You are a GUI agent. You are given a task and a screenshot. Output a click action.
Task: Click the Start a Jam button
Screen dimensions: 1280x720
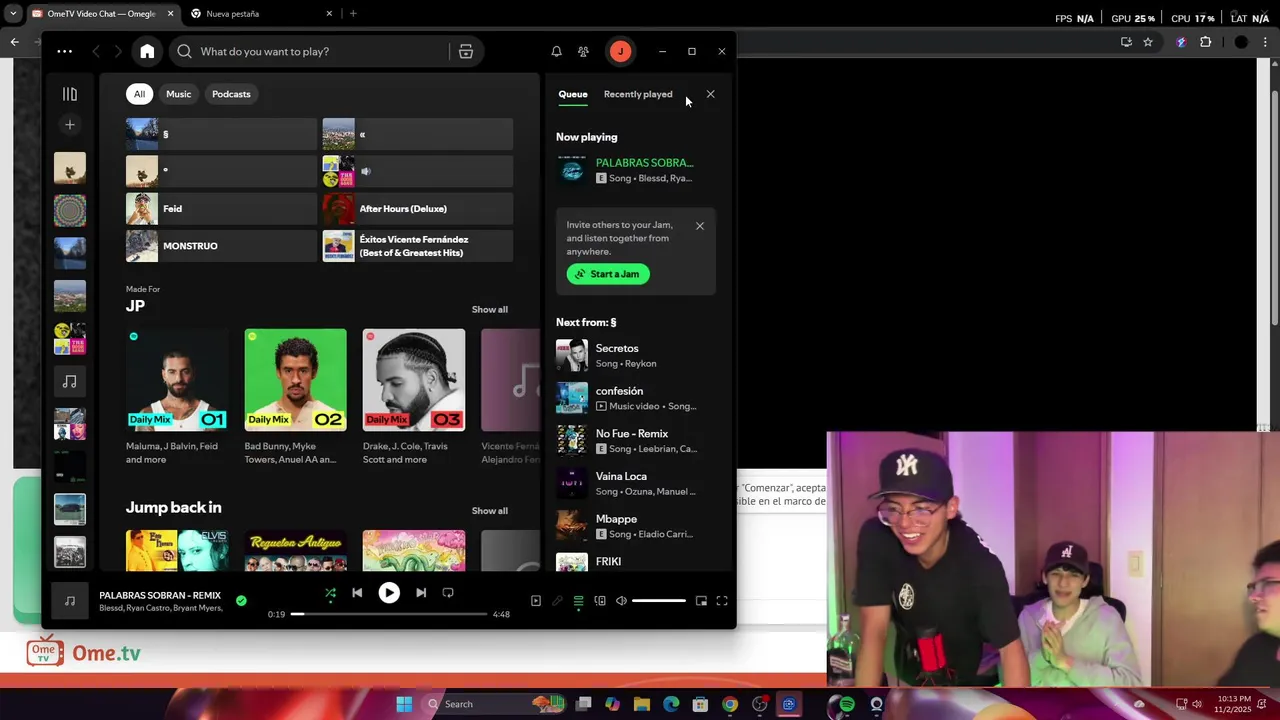608,274
